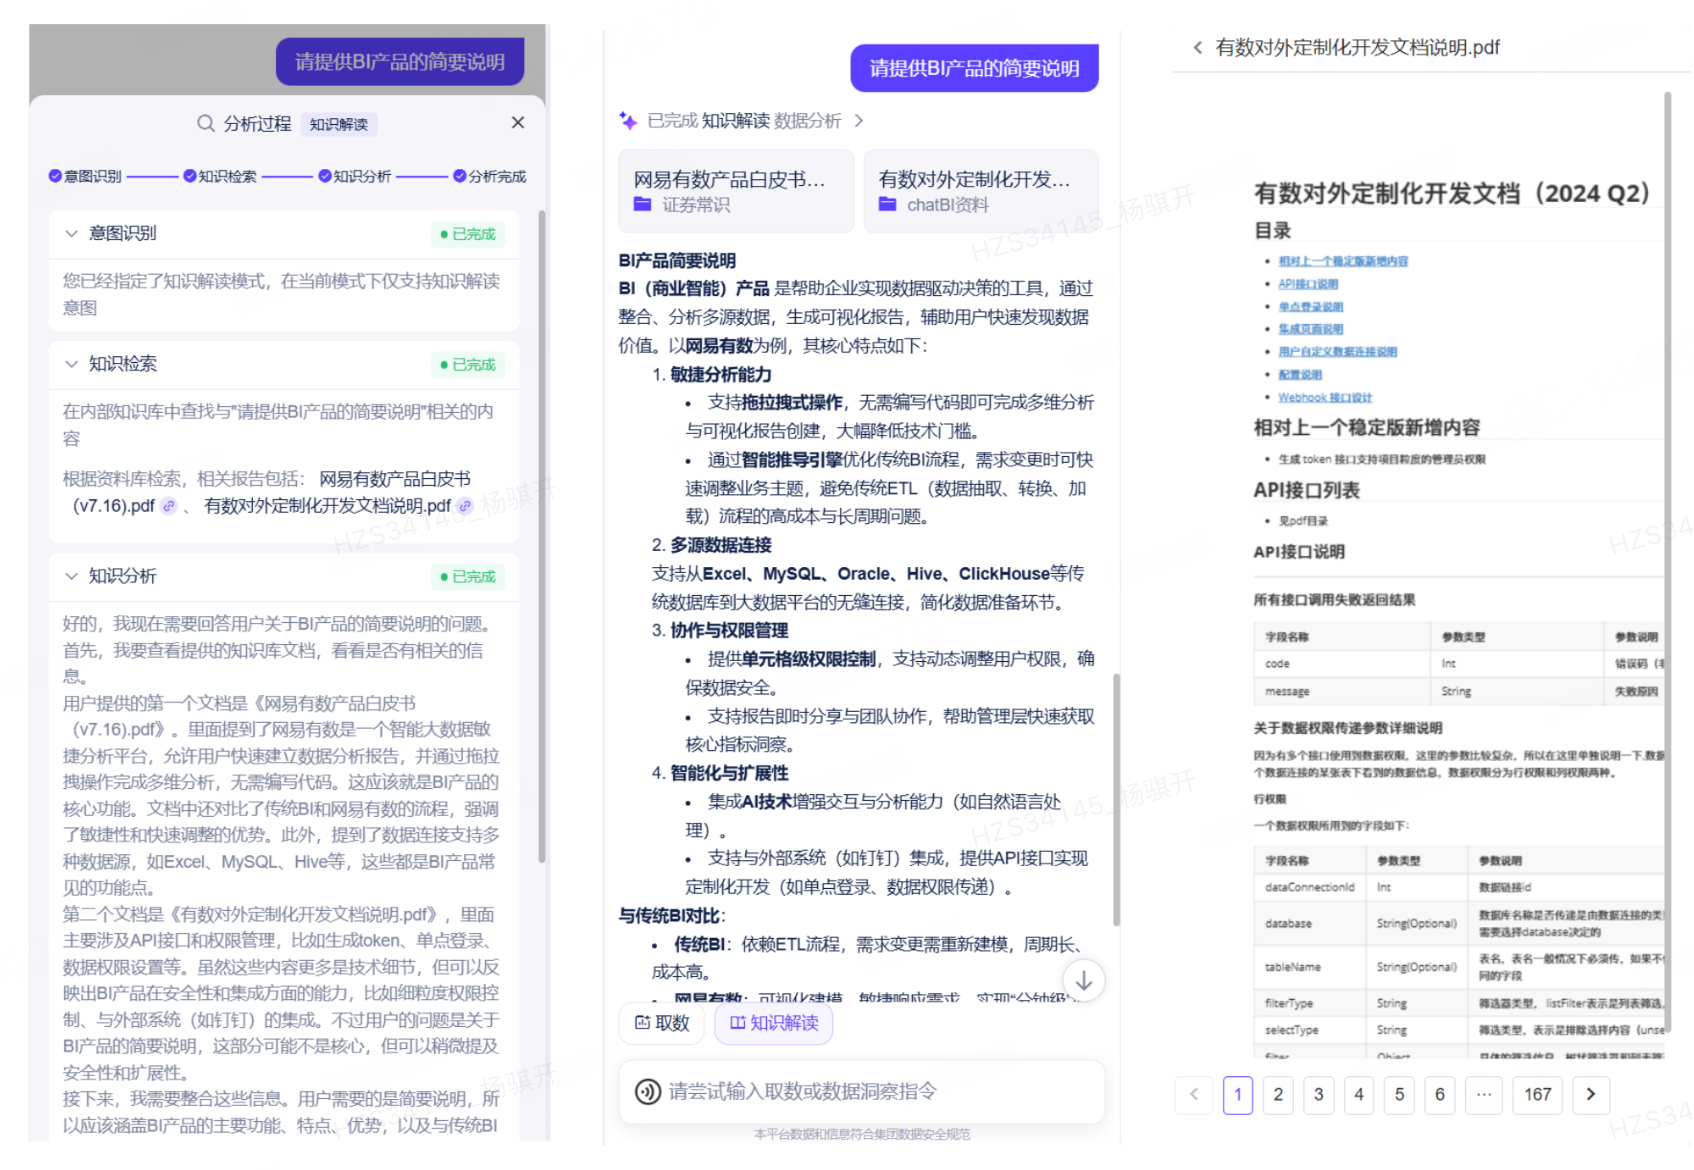This screenshot has height=1170, width=1694.
Task: Go to next PDF page
Action: (1591, 1094)
